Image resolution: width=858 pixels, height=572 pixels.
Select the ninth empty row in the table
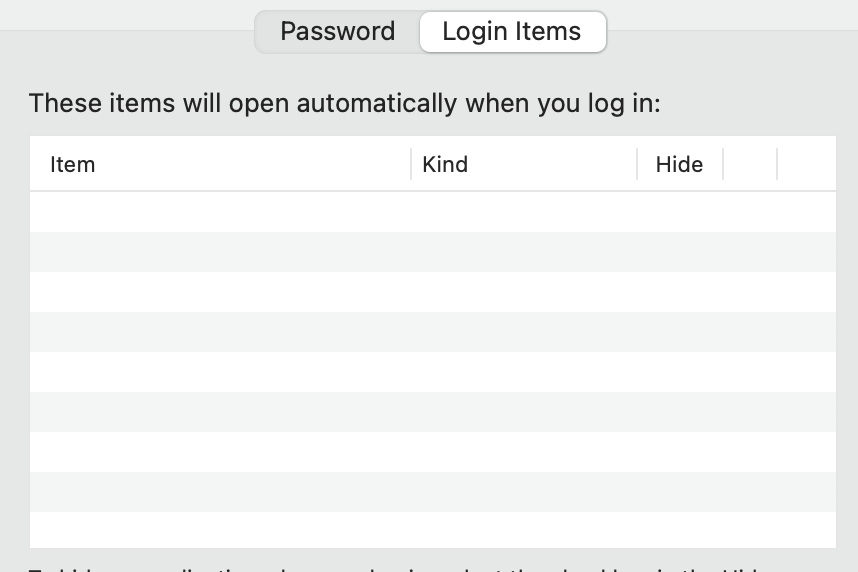click(432, 530)
